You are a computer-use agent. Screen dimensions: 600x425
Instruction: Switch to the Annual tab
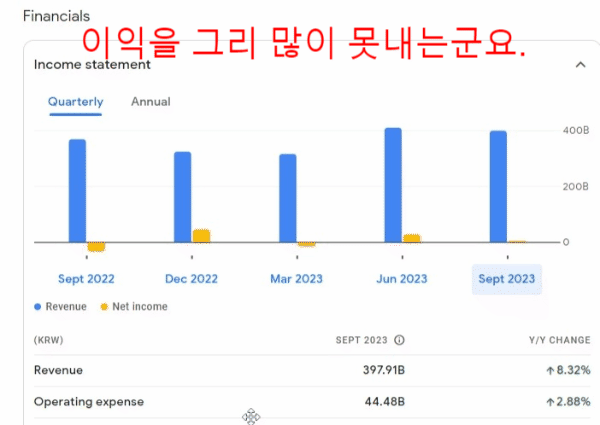click(151, 102)
